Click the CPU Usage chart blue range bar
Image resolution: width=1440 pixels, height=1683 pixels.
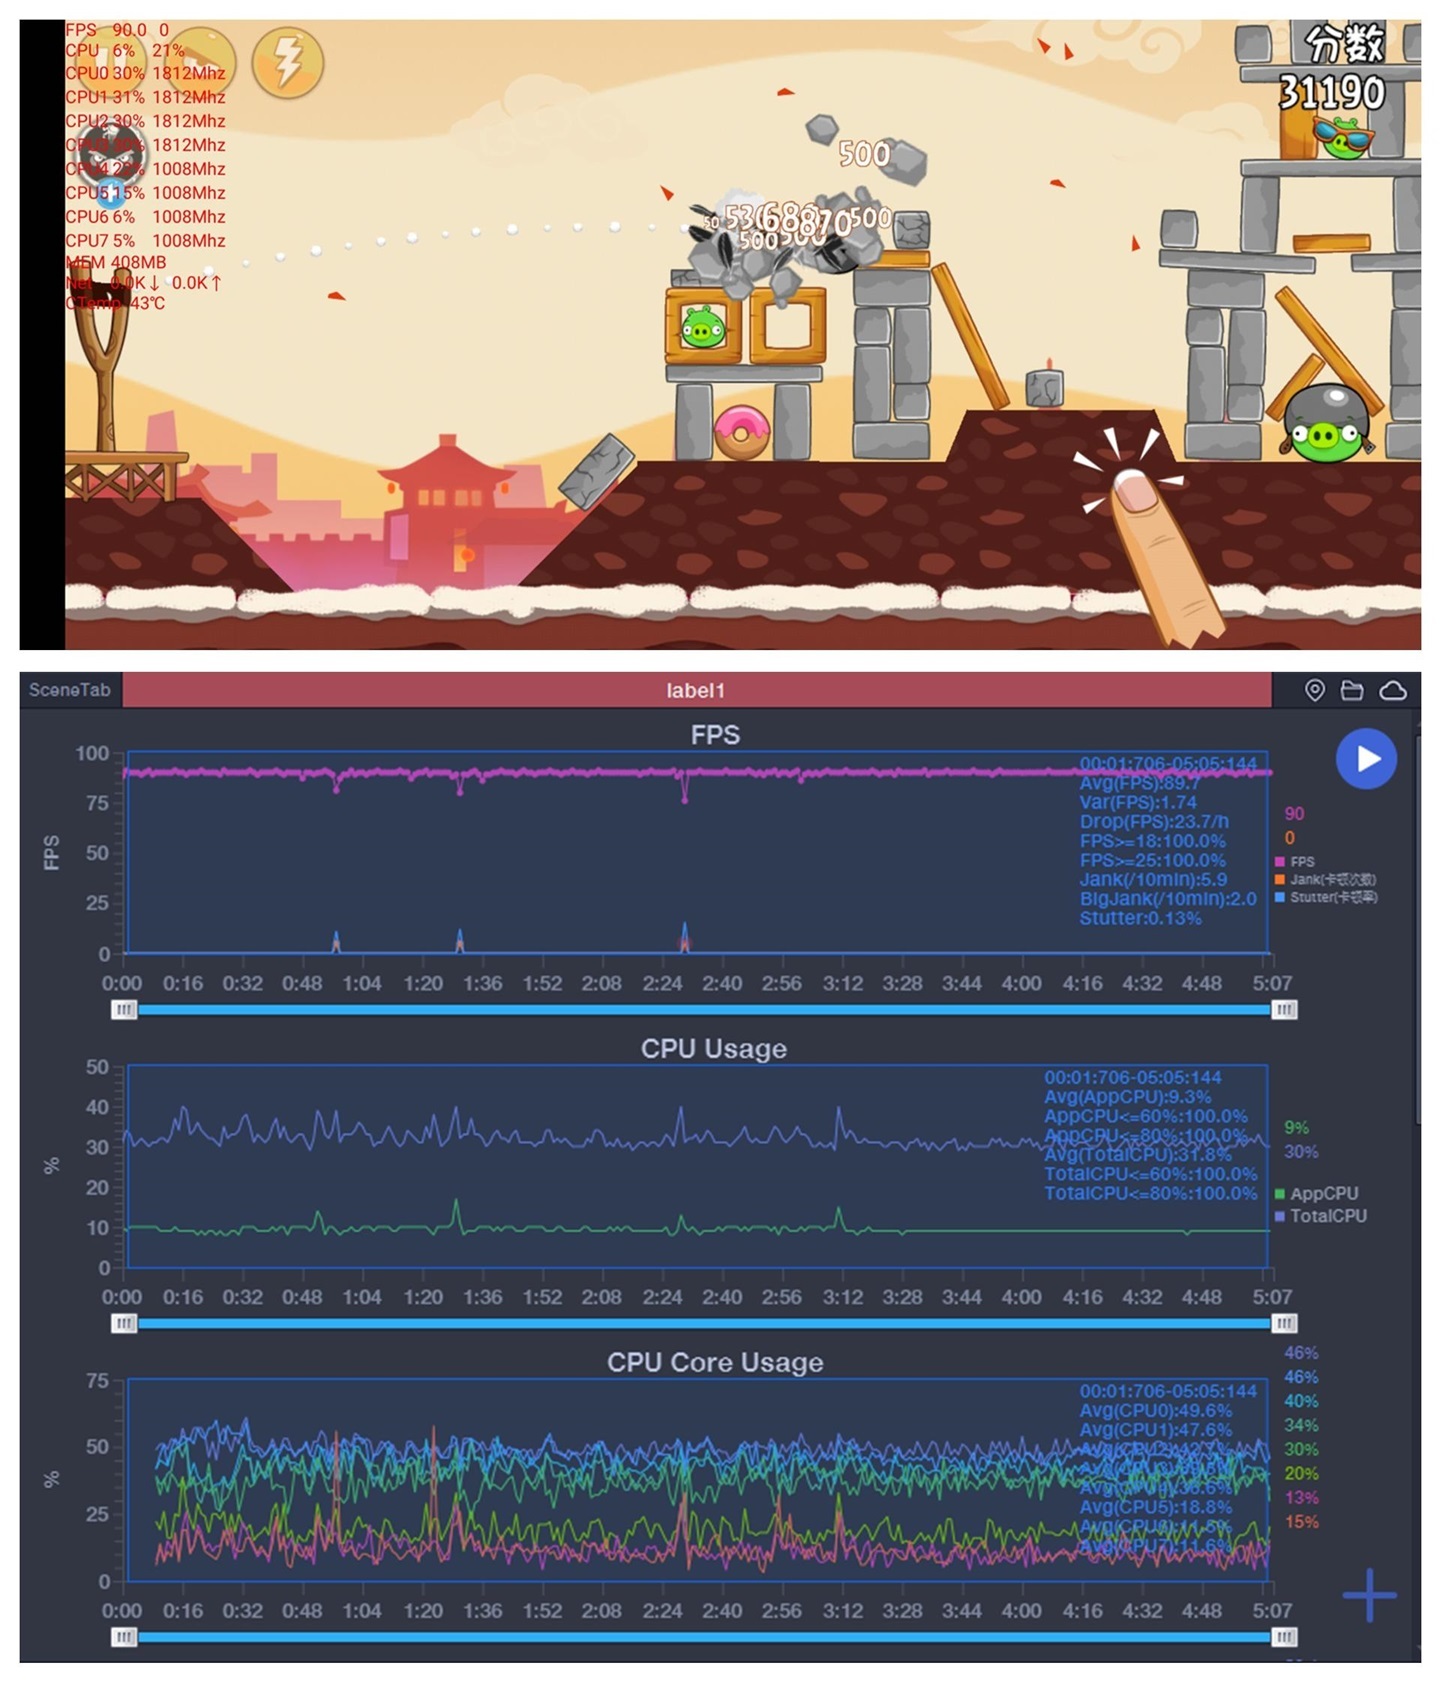click(x=704, y=1323)
